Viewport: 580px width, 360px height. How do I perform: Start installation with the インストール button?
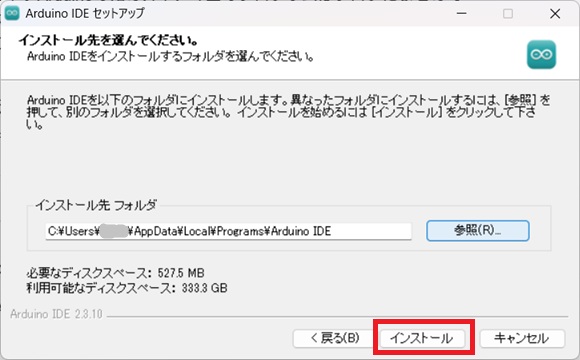[422, 338]
